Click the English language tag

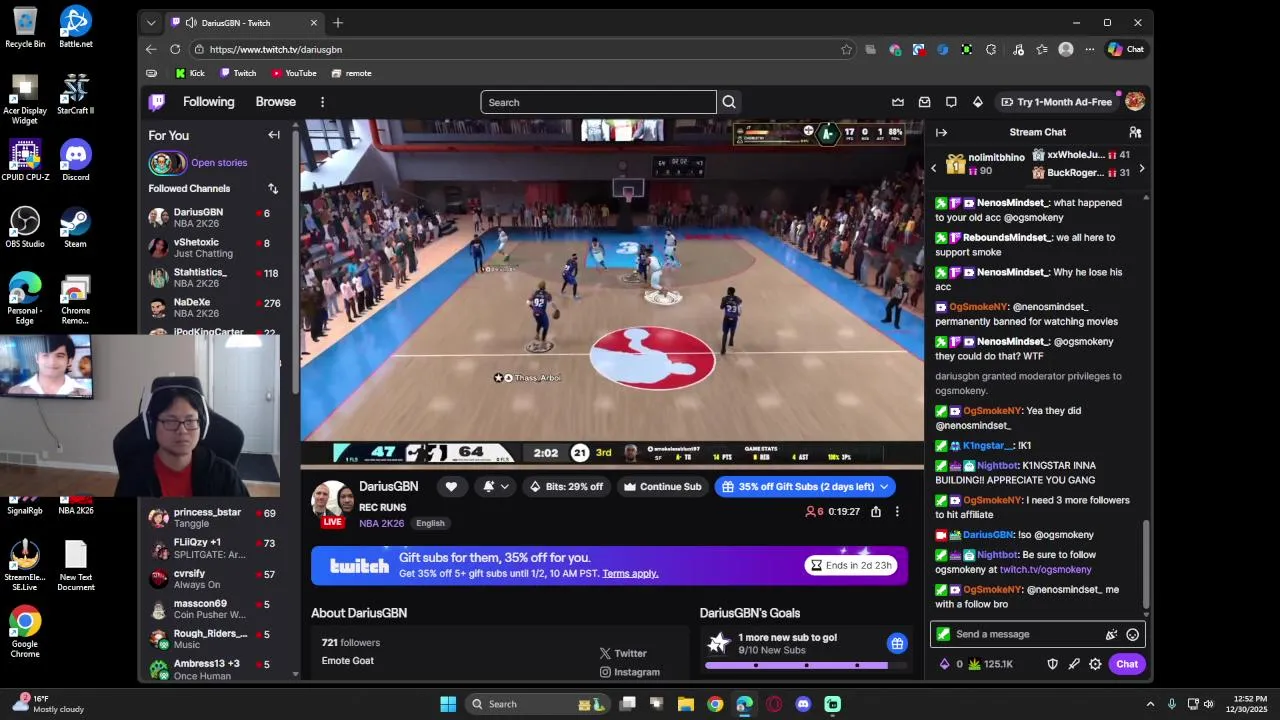pyautogui.click(x=430, y=523)
